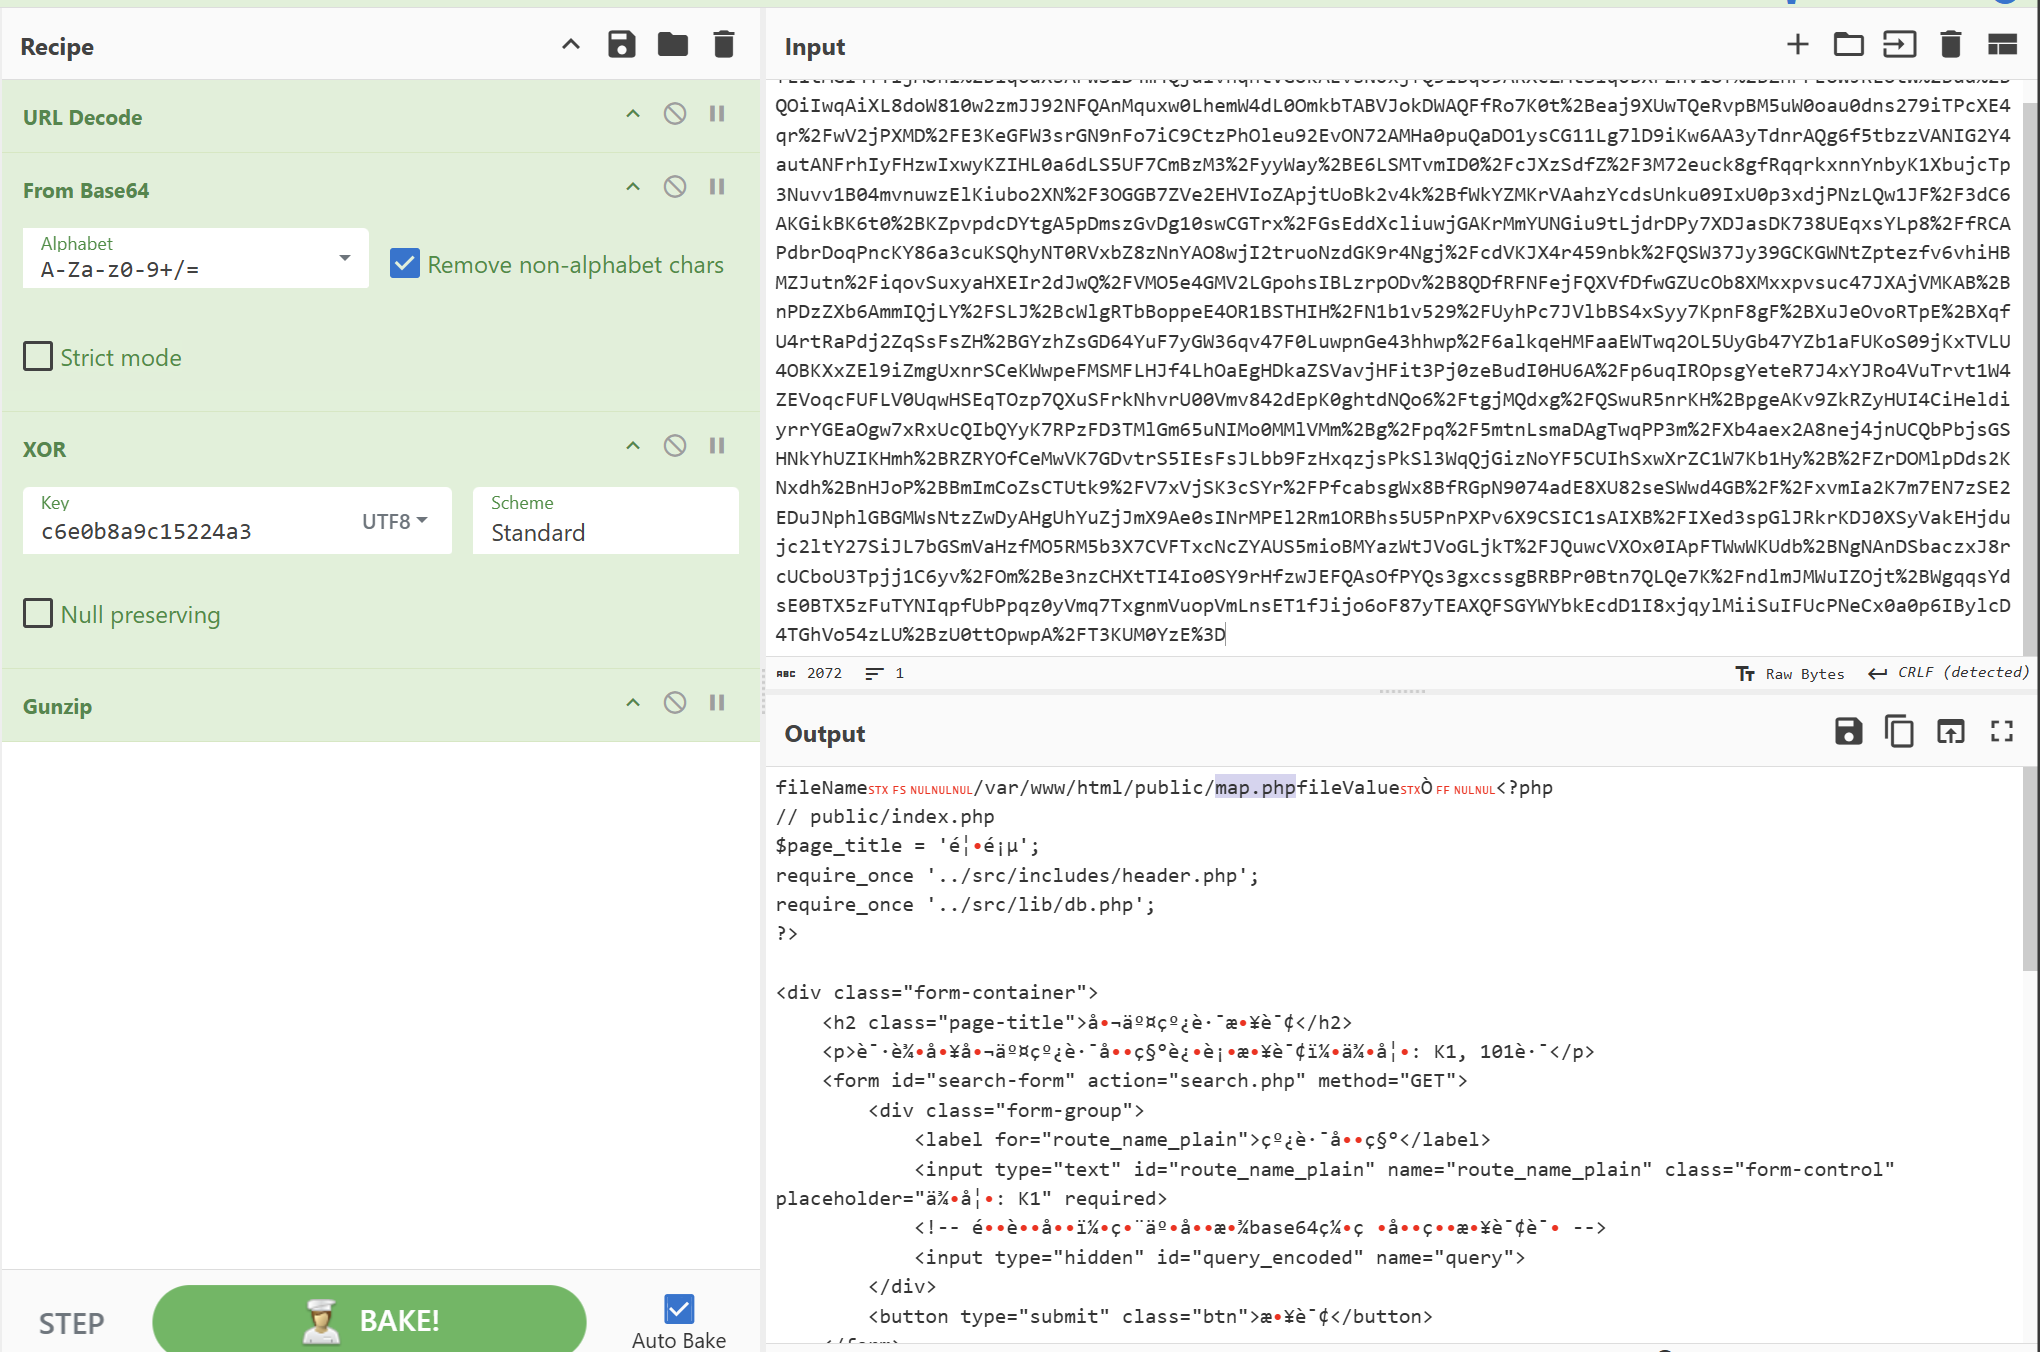The image size is (2040, 1352).
Task: Click the URL Decode operation title
Action: point(83,117)
